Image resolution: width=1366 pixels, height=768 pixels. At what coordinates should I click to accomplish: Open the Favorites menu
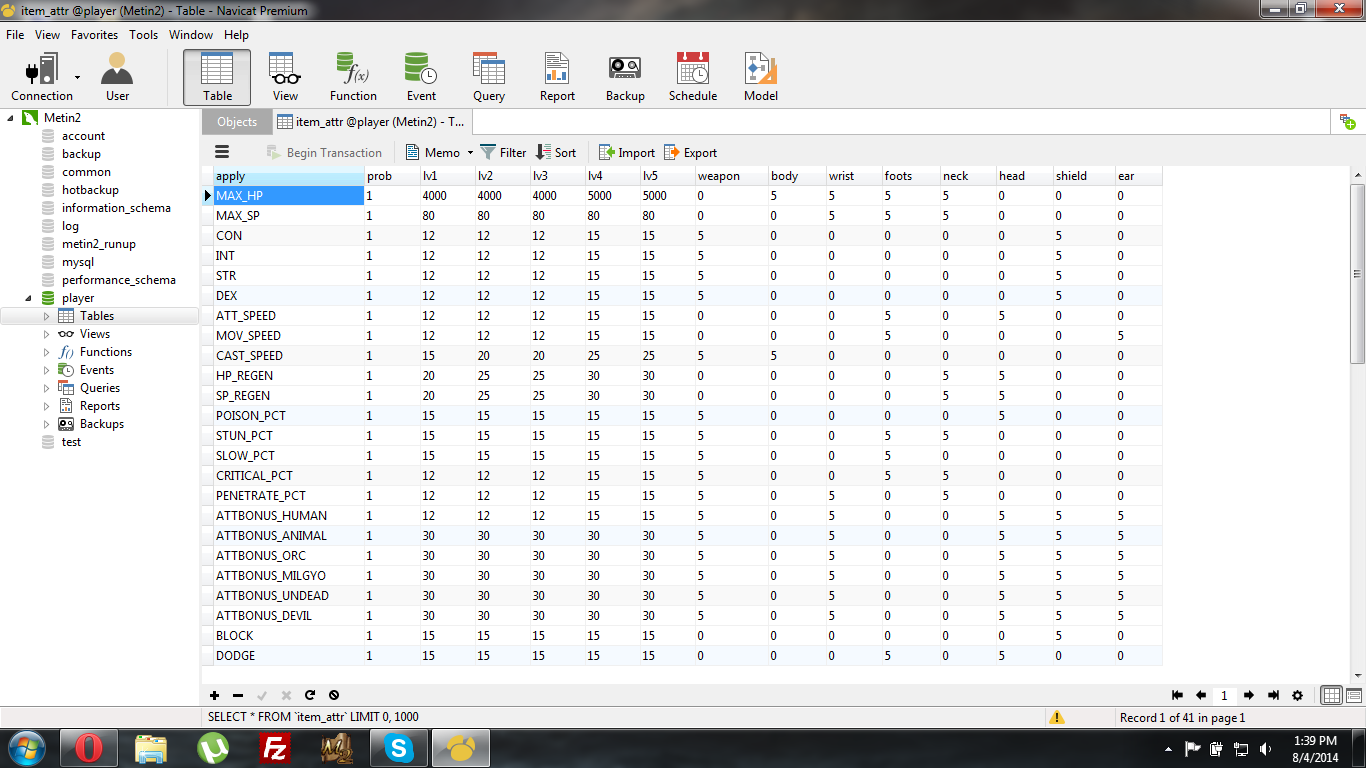pyautogui.click(x=94, y=35)
